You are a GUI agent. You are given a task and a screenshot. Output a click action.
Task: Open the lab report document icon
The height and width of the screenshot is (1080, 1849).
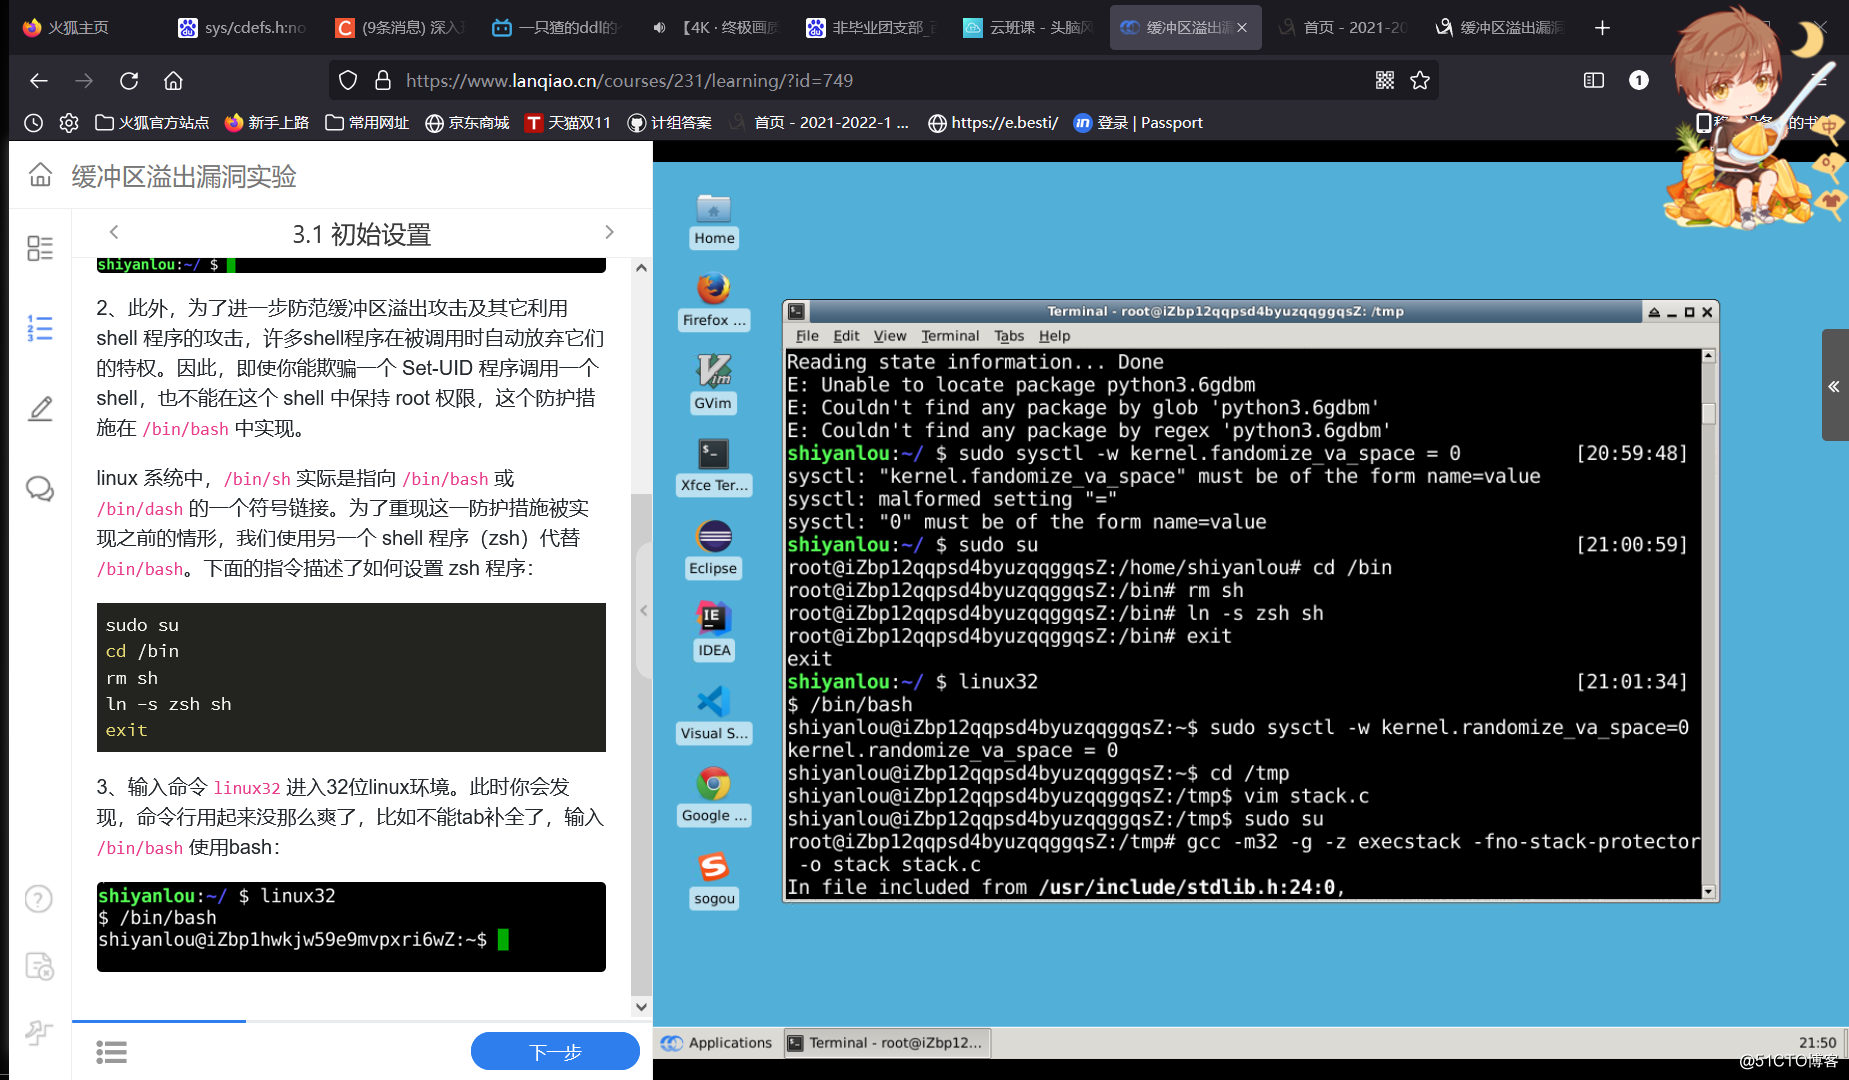(x=39, y=966)
